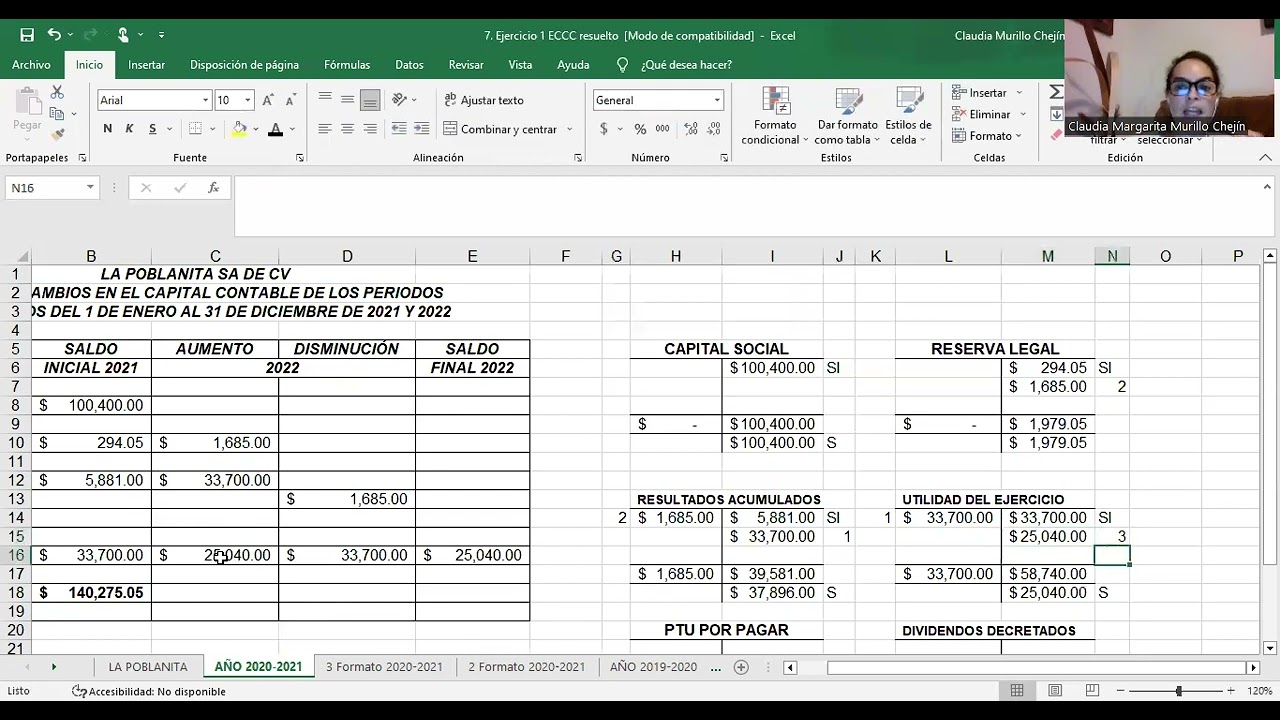Click the Name Box showing N16
Viewport: 1280px width, 720px height.
(x=45, y=188)
